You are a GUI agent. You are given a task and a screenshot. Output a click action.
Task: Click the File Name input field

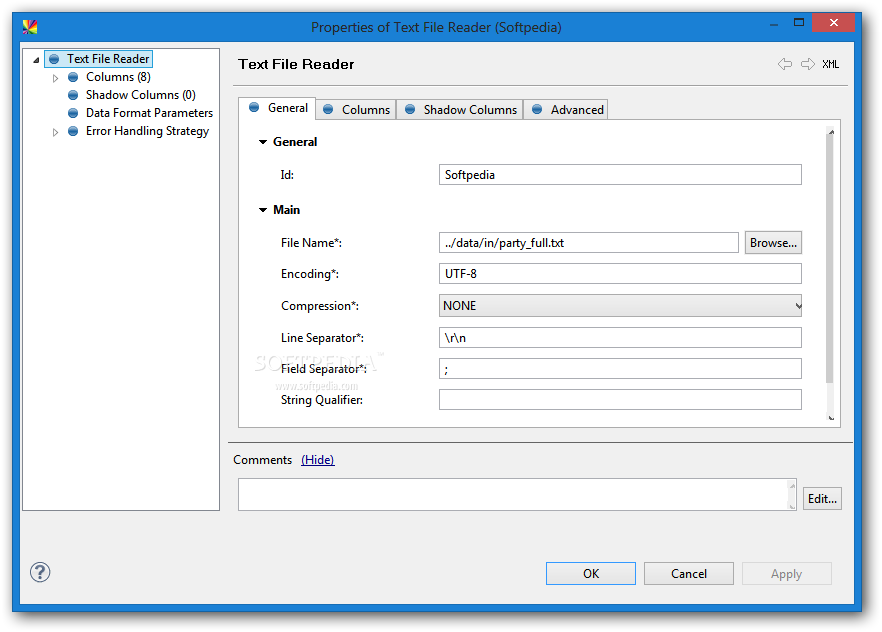pyautogui.click(x=588, y=243)
